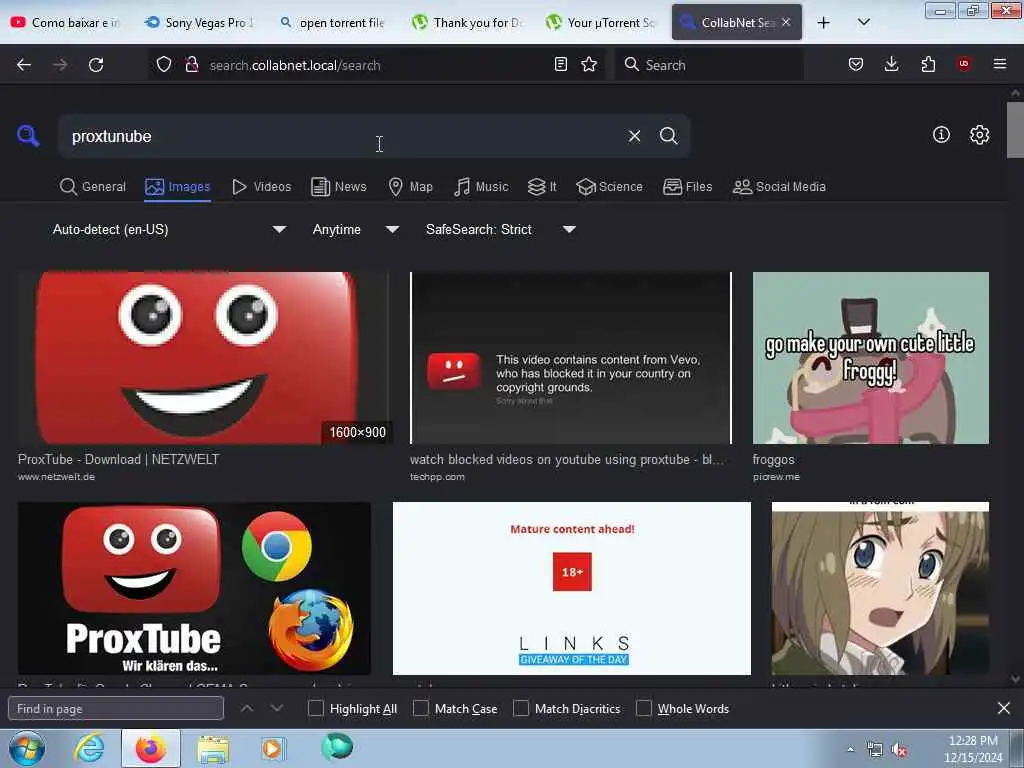Submit the search with magnifier button
This screenshot has height=768, width=1024.
[x=668, y=136]
